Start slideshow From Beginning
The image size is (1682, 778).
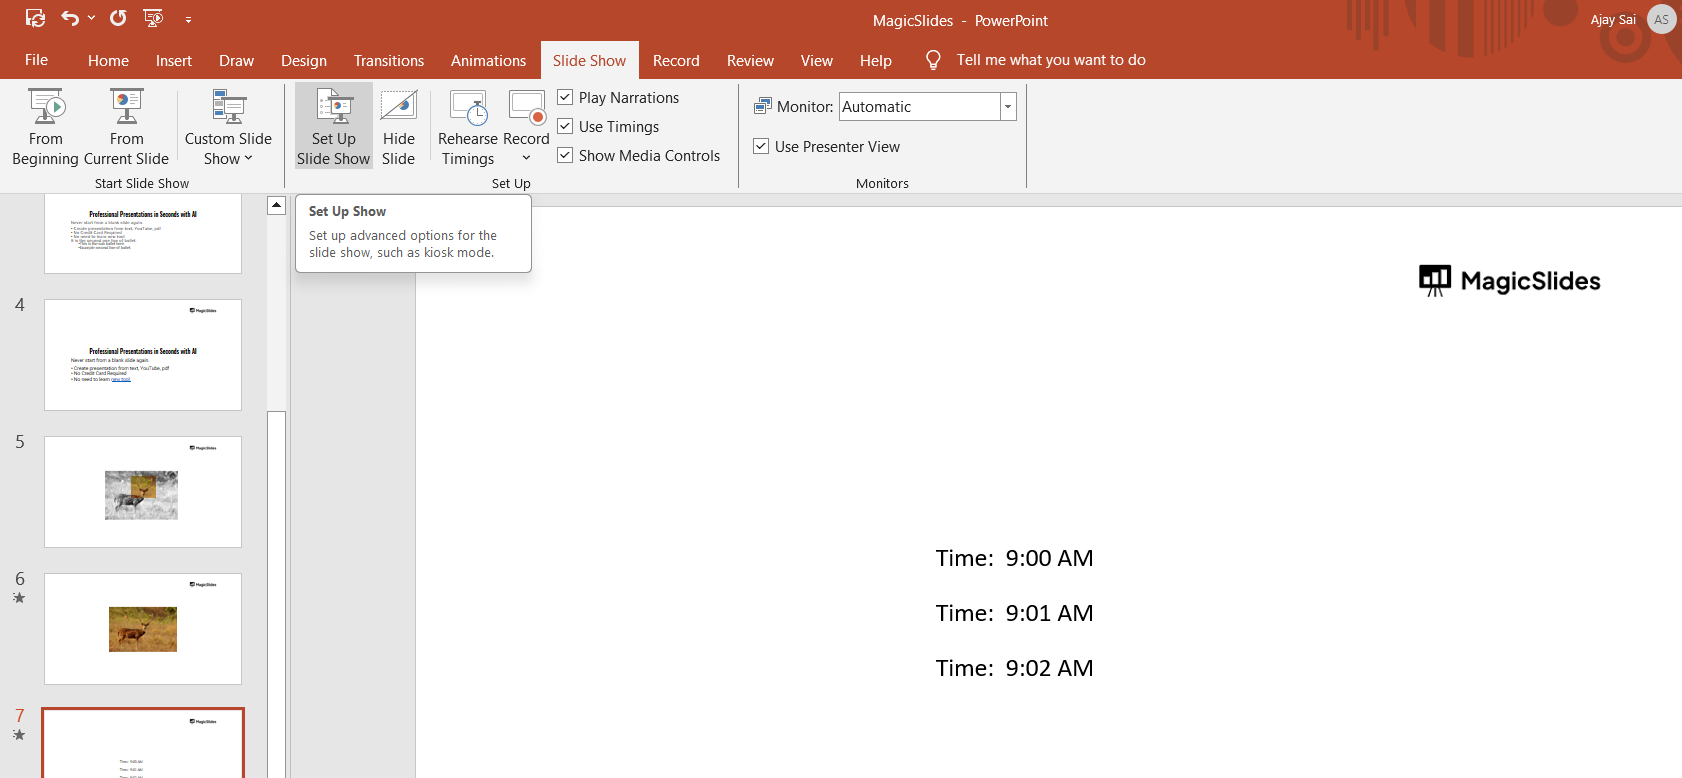click(46, 126)
